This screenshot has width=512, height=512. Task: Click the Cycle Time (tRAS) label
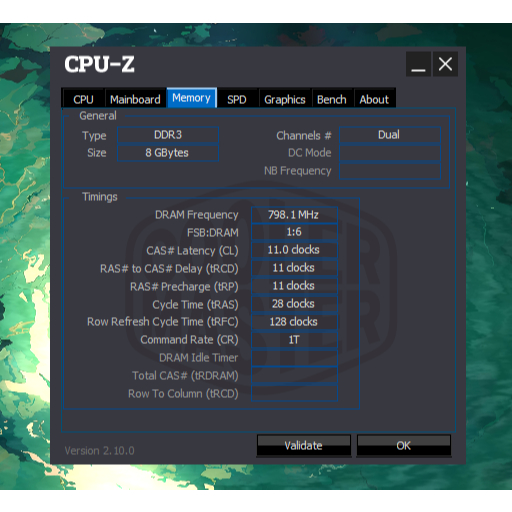click(195, 305)
